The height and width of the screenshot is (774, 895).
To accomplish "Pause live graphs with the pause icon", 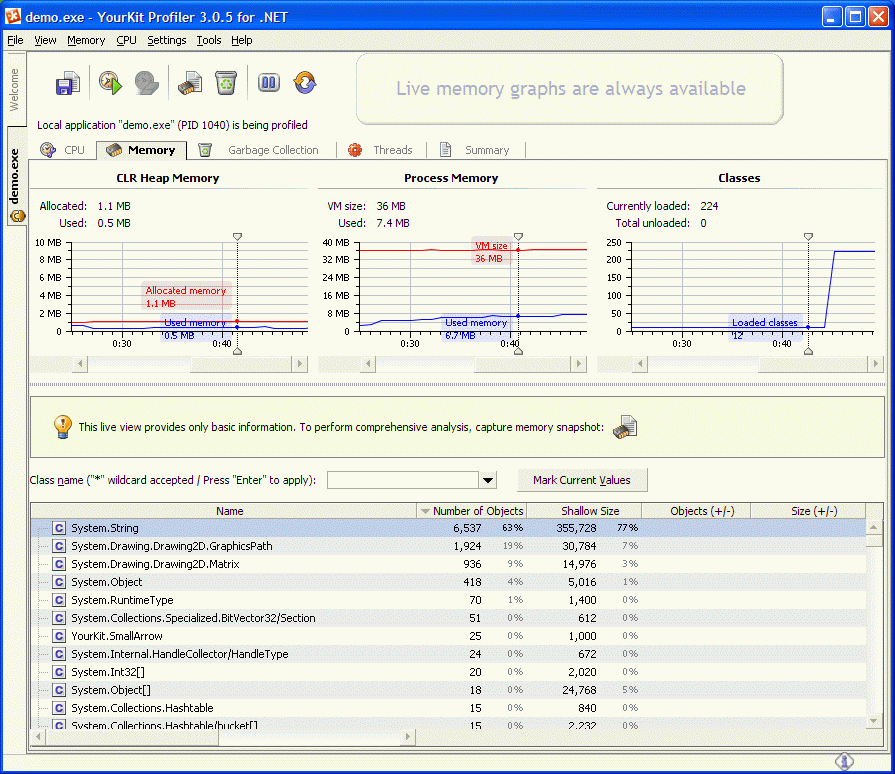I will click(268, 83).
